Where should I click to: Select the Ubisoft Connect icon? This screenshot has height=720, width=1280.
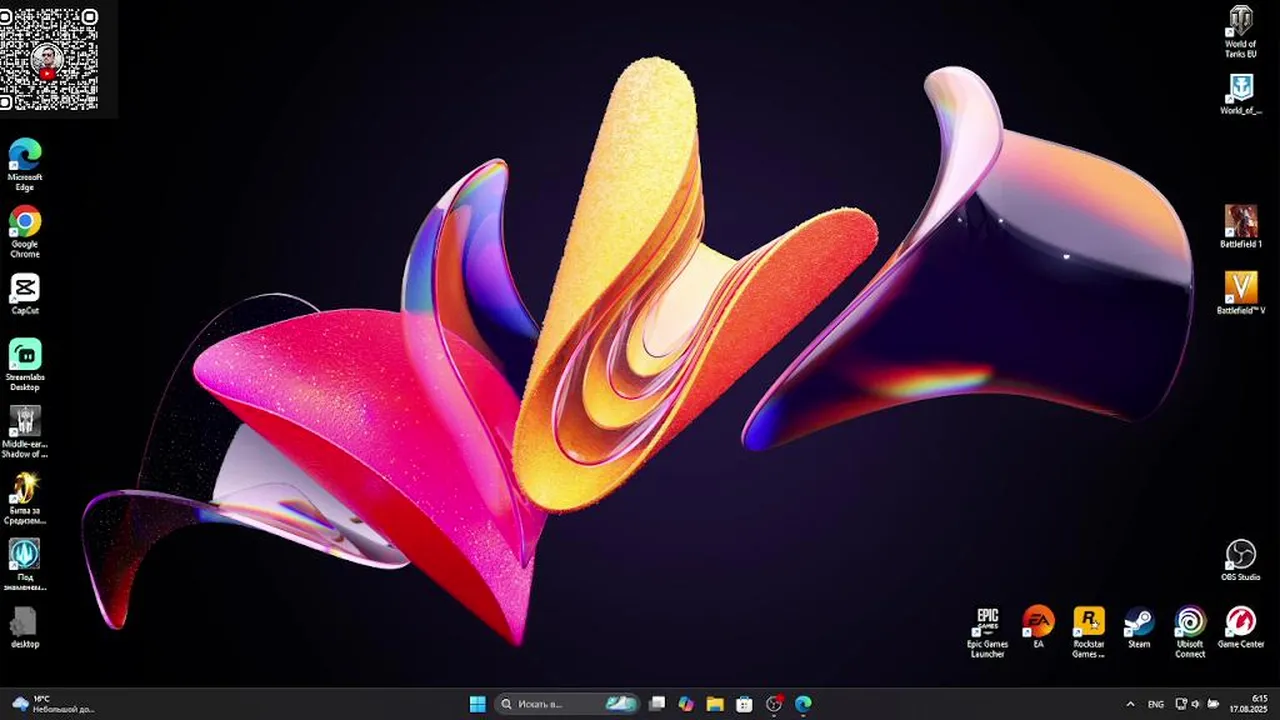(x=1190, y=632)
